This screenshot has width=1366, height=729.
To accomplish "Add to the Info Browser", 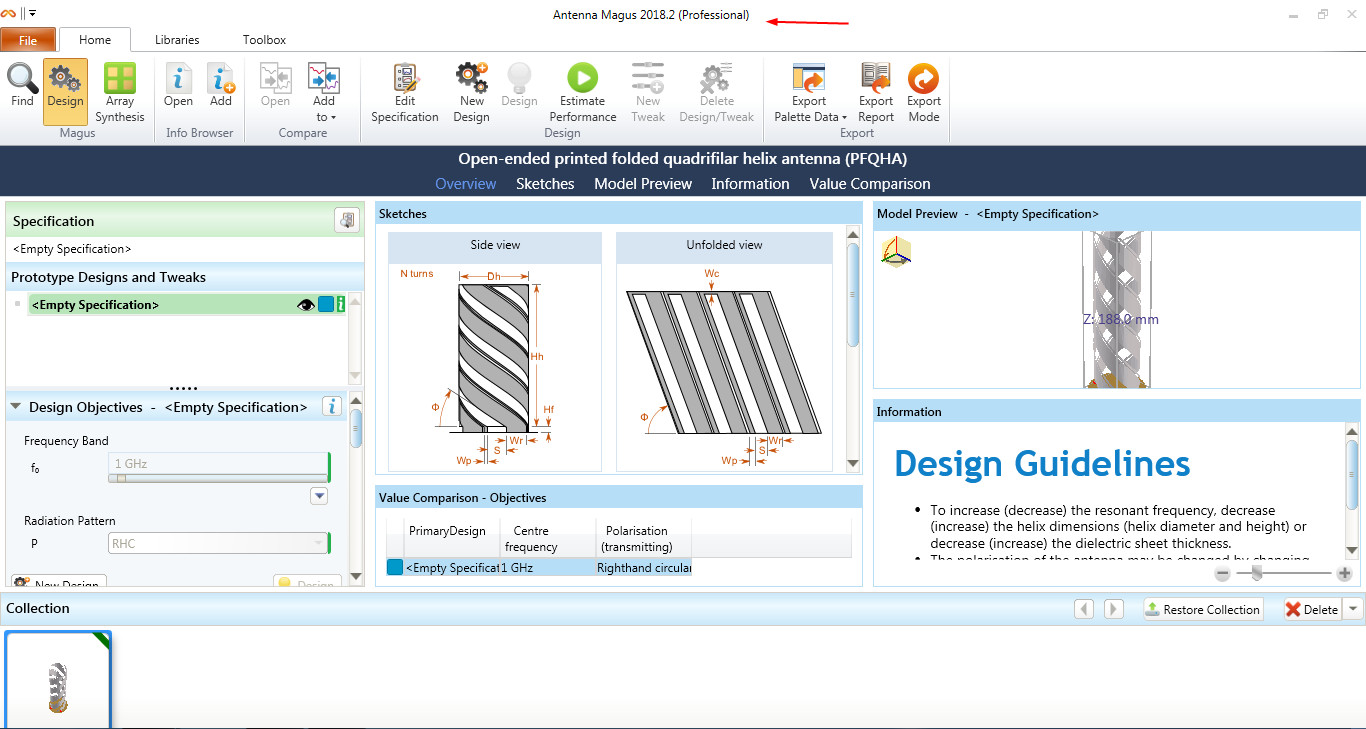I will coord(221,85).
